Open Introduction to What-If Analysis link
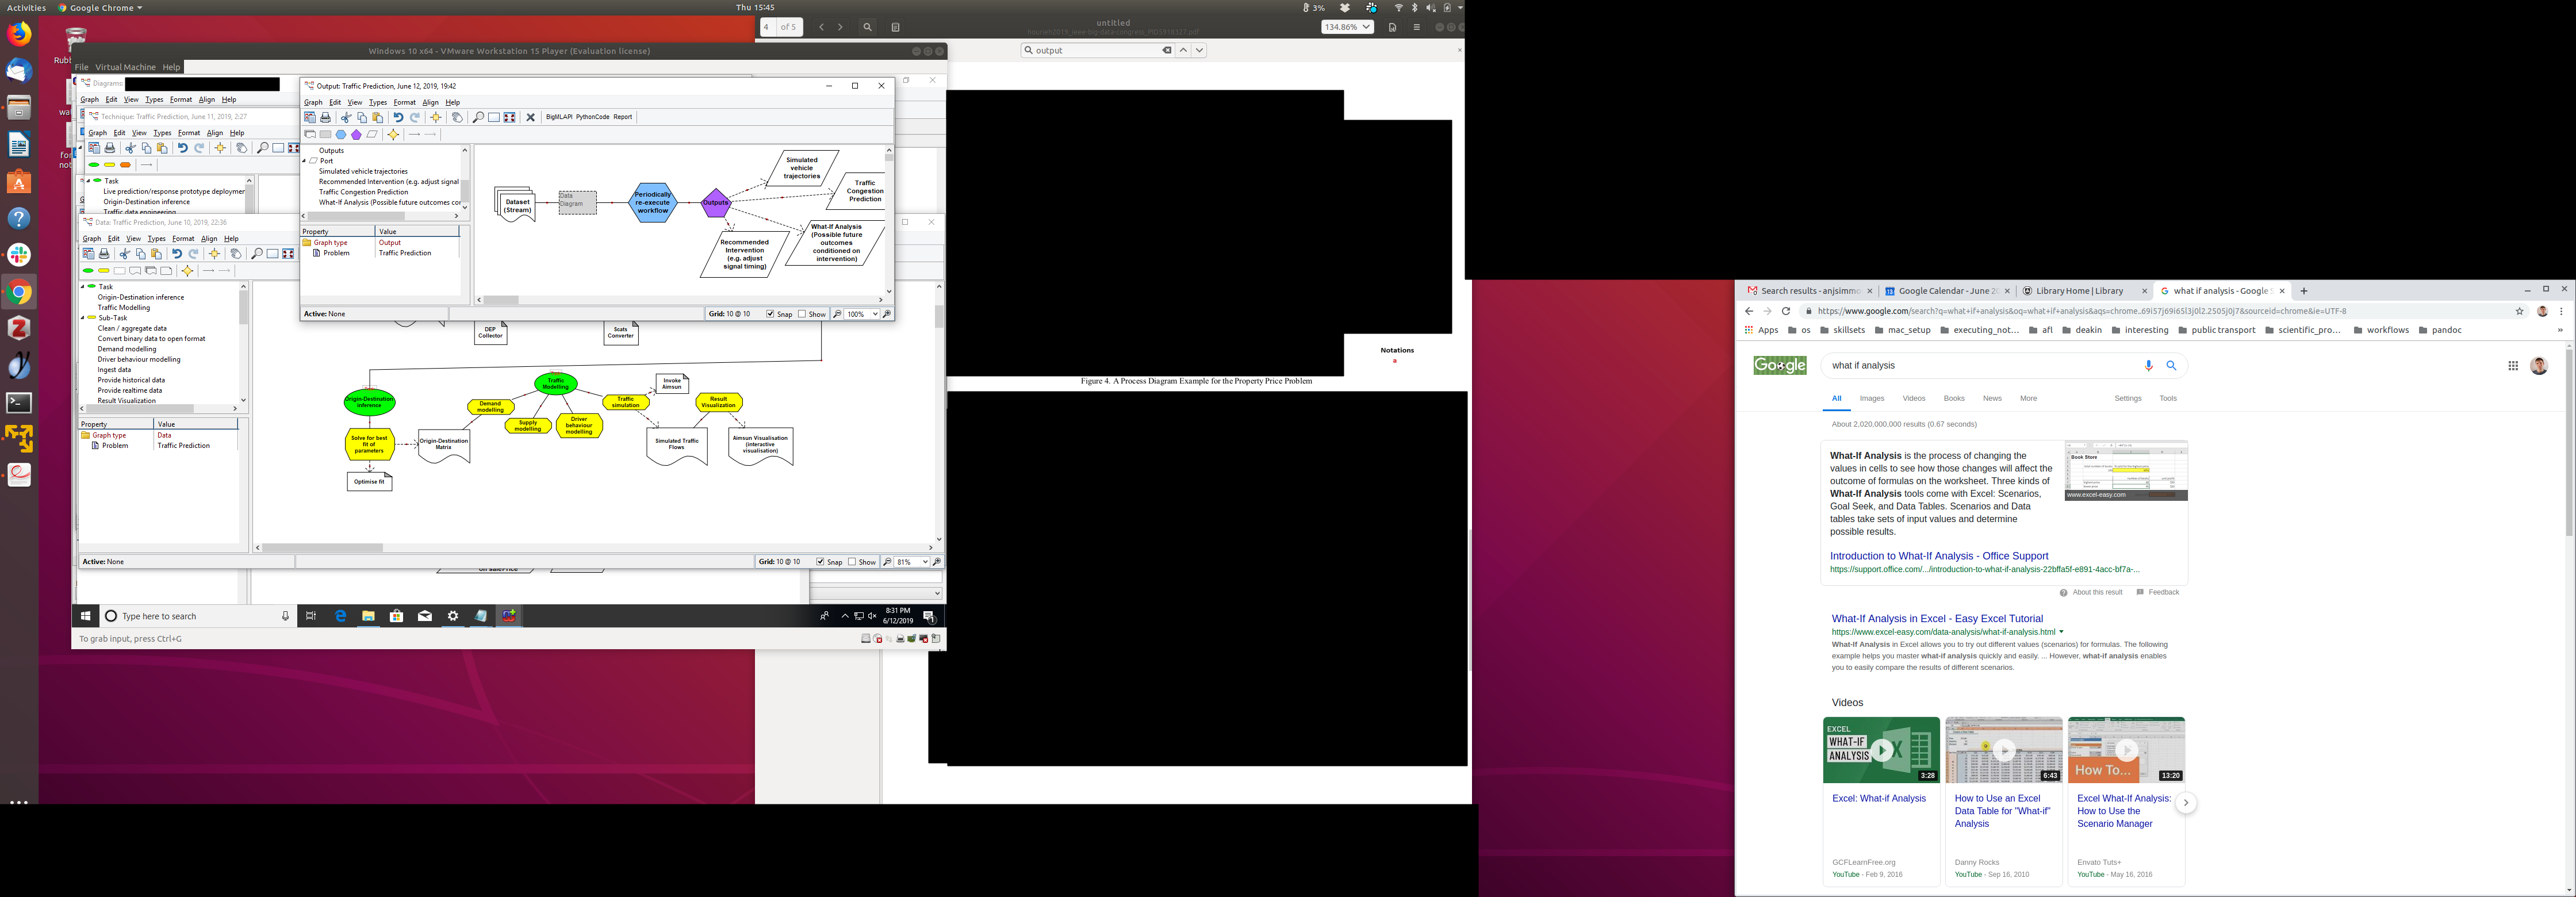The height and width of the screenshot is (897, 2576). pyautogui.click(x=1938, y=556)
